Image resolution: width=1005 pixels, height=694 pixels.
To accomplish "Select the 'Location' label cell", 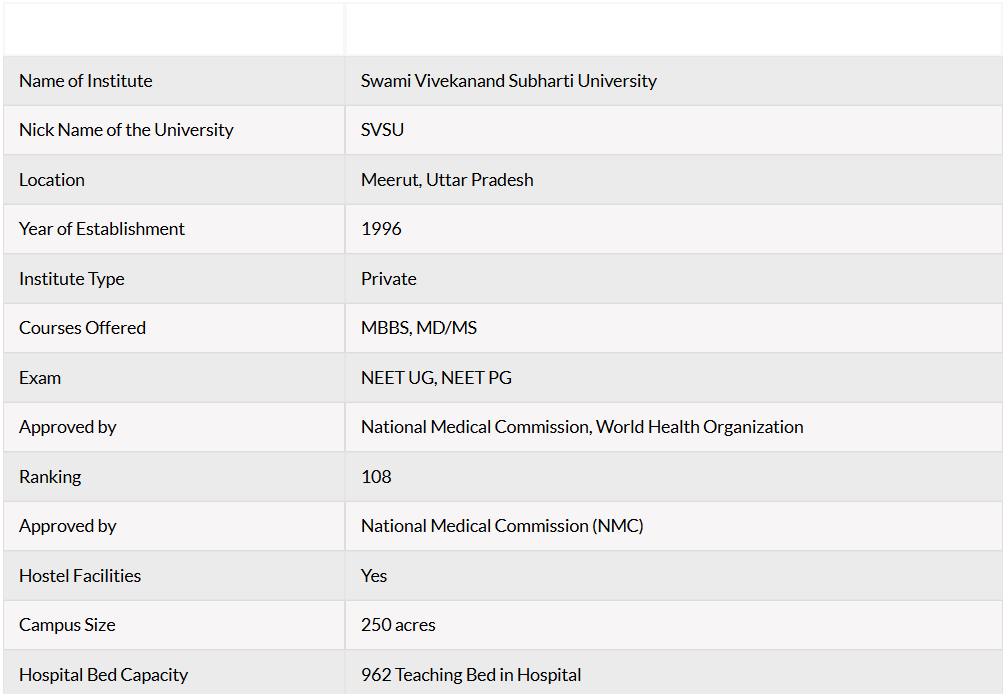I will coord(174,179).
